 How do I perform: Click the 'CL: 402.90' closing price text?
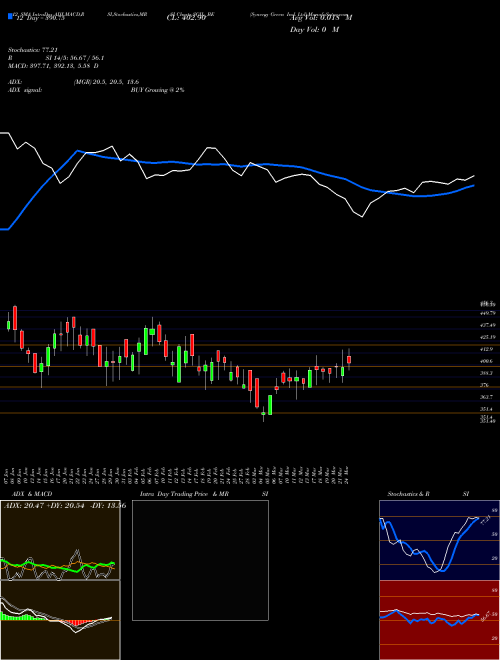click(186, 17)
